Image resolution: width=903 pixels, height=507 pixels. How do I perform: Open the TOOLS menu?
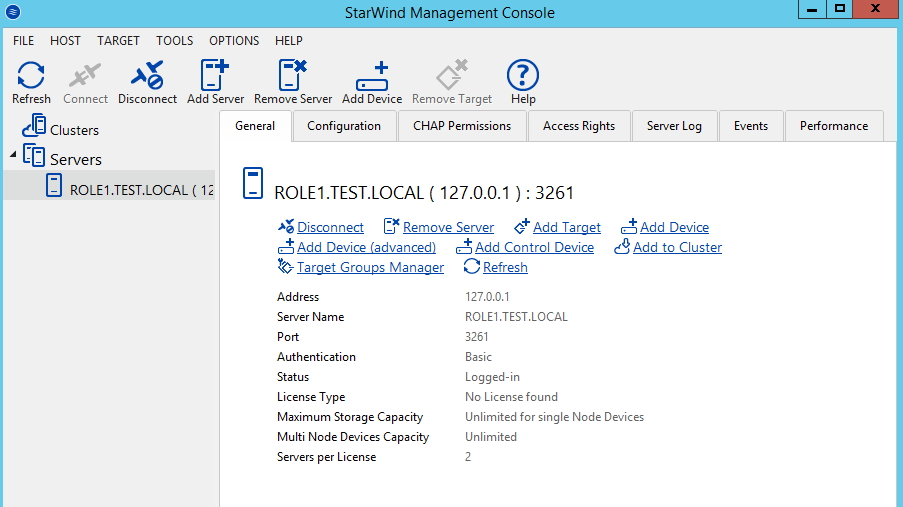[x=174, y=40]
